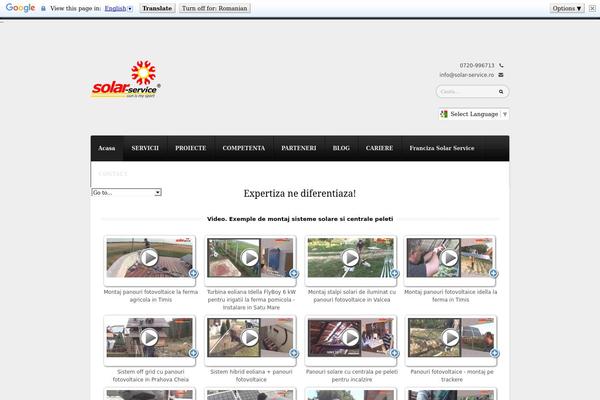Click plus icon on ferma agricola Timis thumbnail
Screen dimensions: 600x400
(x=194, y=273)
